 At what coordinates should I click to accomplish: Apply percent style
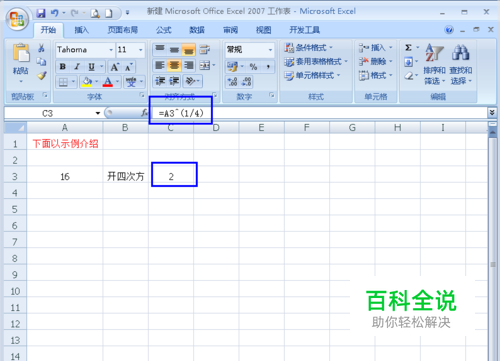click(x=253, y=66)
